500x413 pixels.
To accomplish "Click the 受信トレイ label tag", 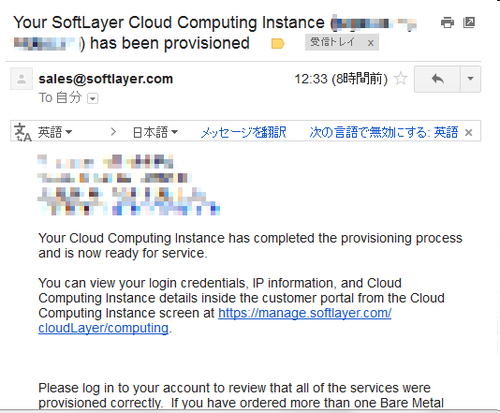I will pyautogui.click(x=332, y=42).
